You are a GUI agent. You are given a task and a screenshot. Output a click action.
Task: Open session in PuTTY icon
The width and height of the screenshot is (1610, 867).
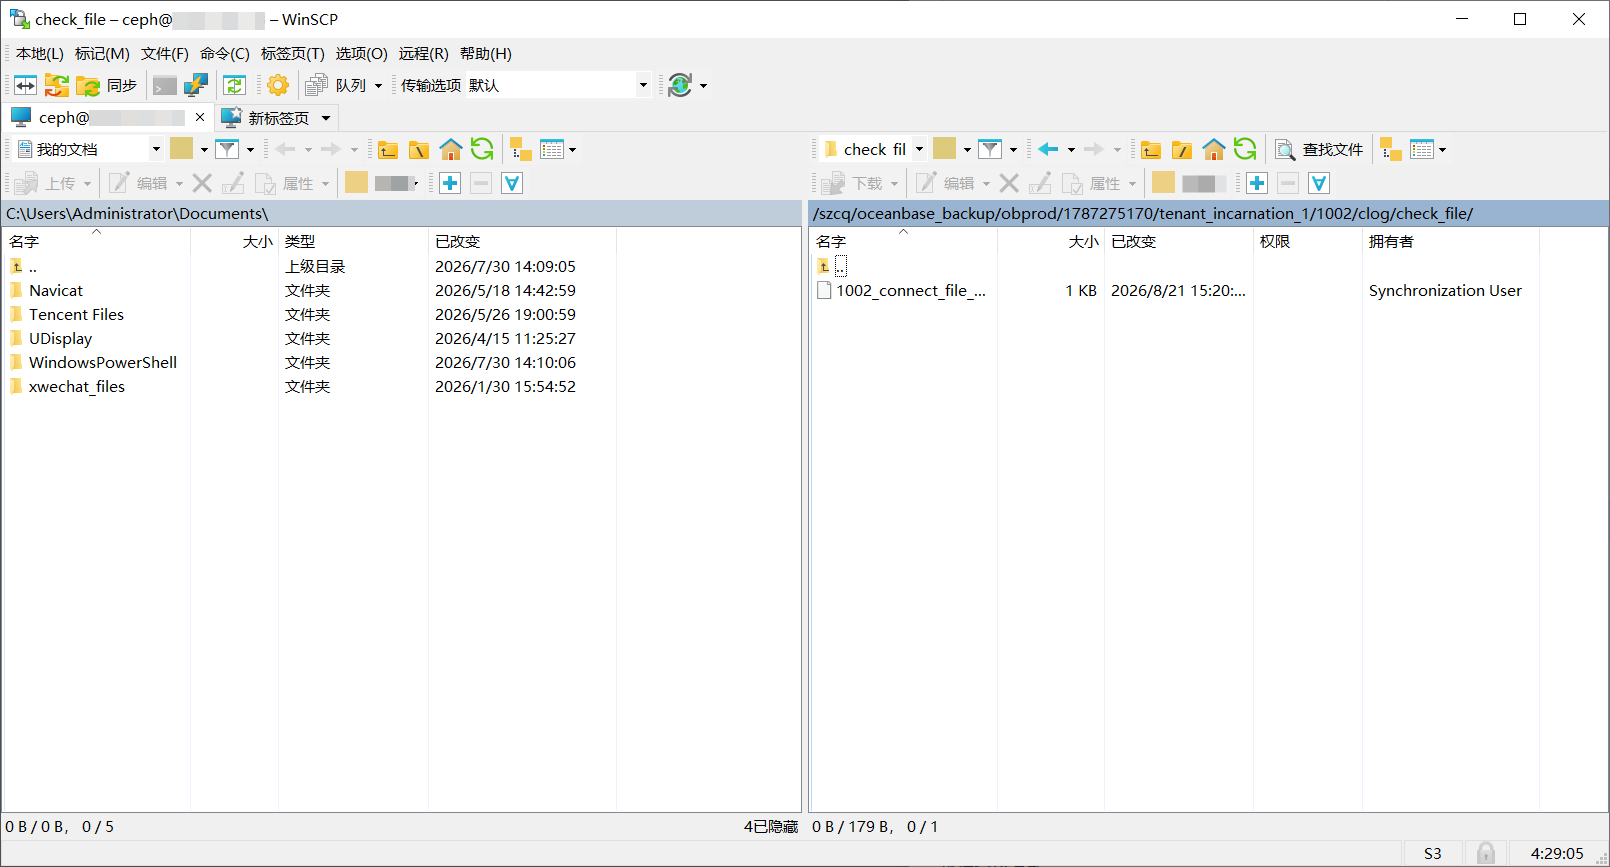196,85
